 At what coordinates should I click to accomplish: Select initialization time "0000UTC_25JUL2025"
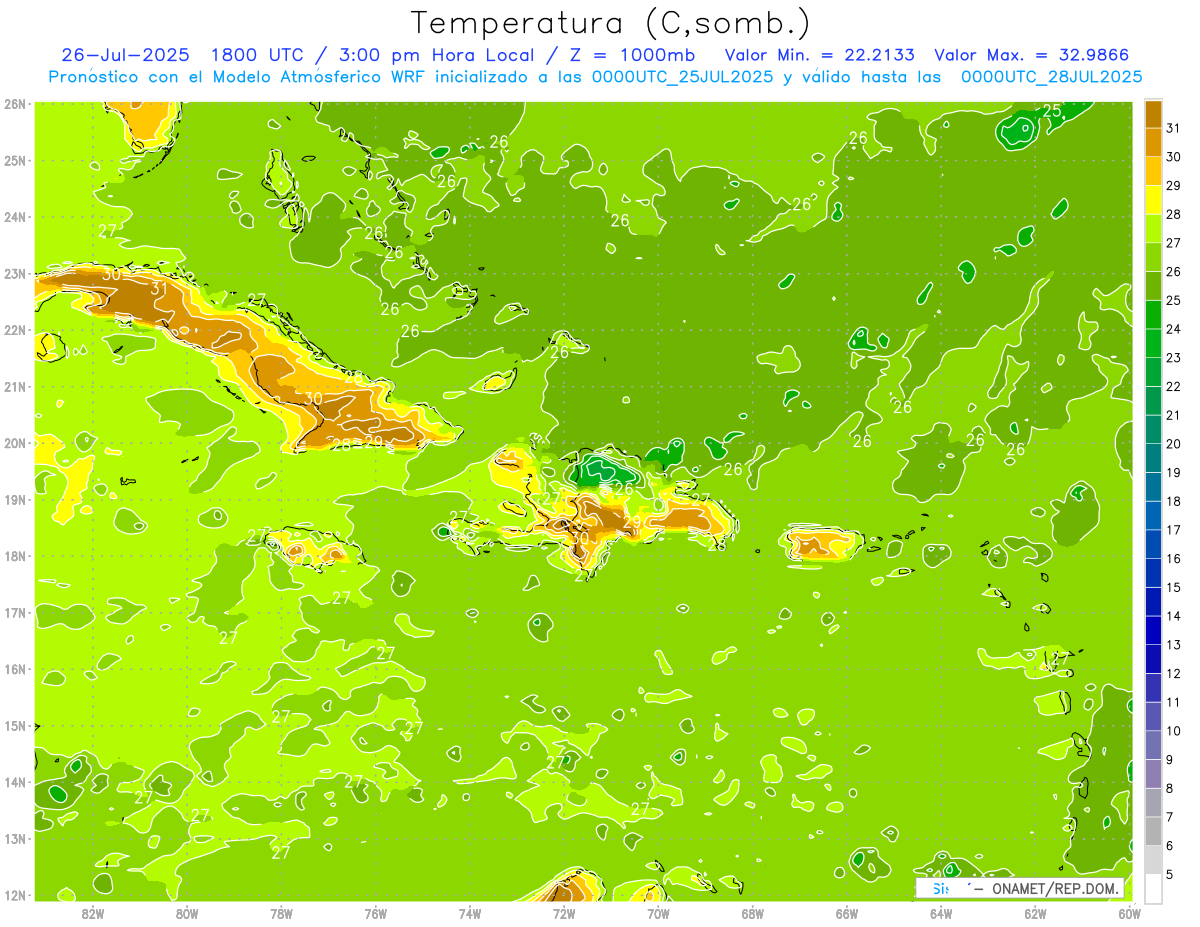click(x=682, y=76)
